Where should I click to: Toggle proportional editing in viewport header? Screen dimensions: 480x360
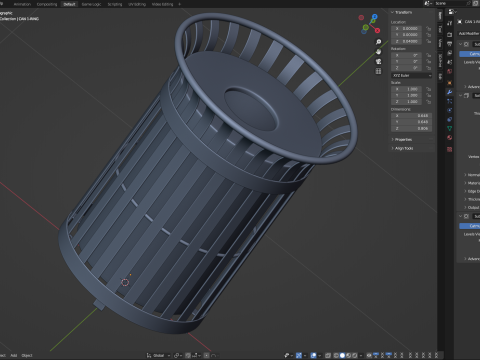[207, 355]
